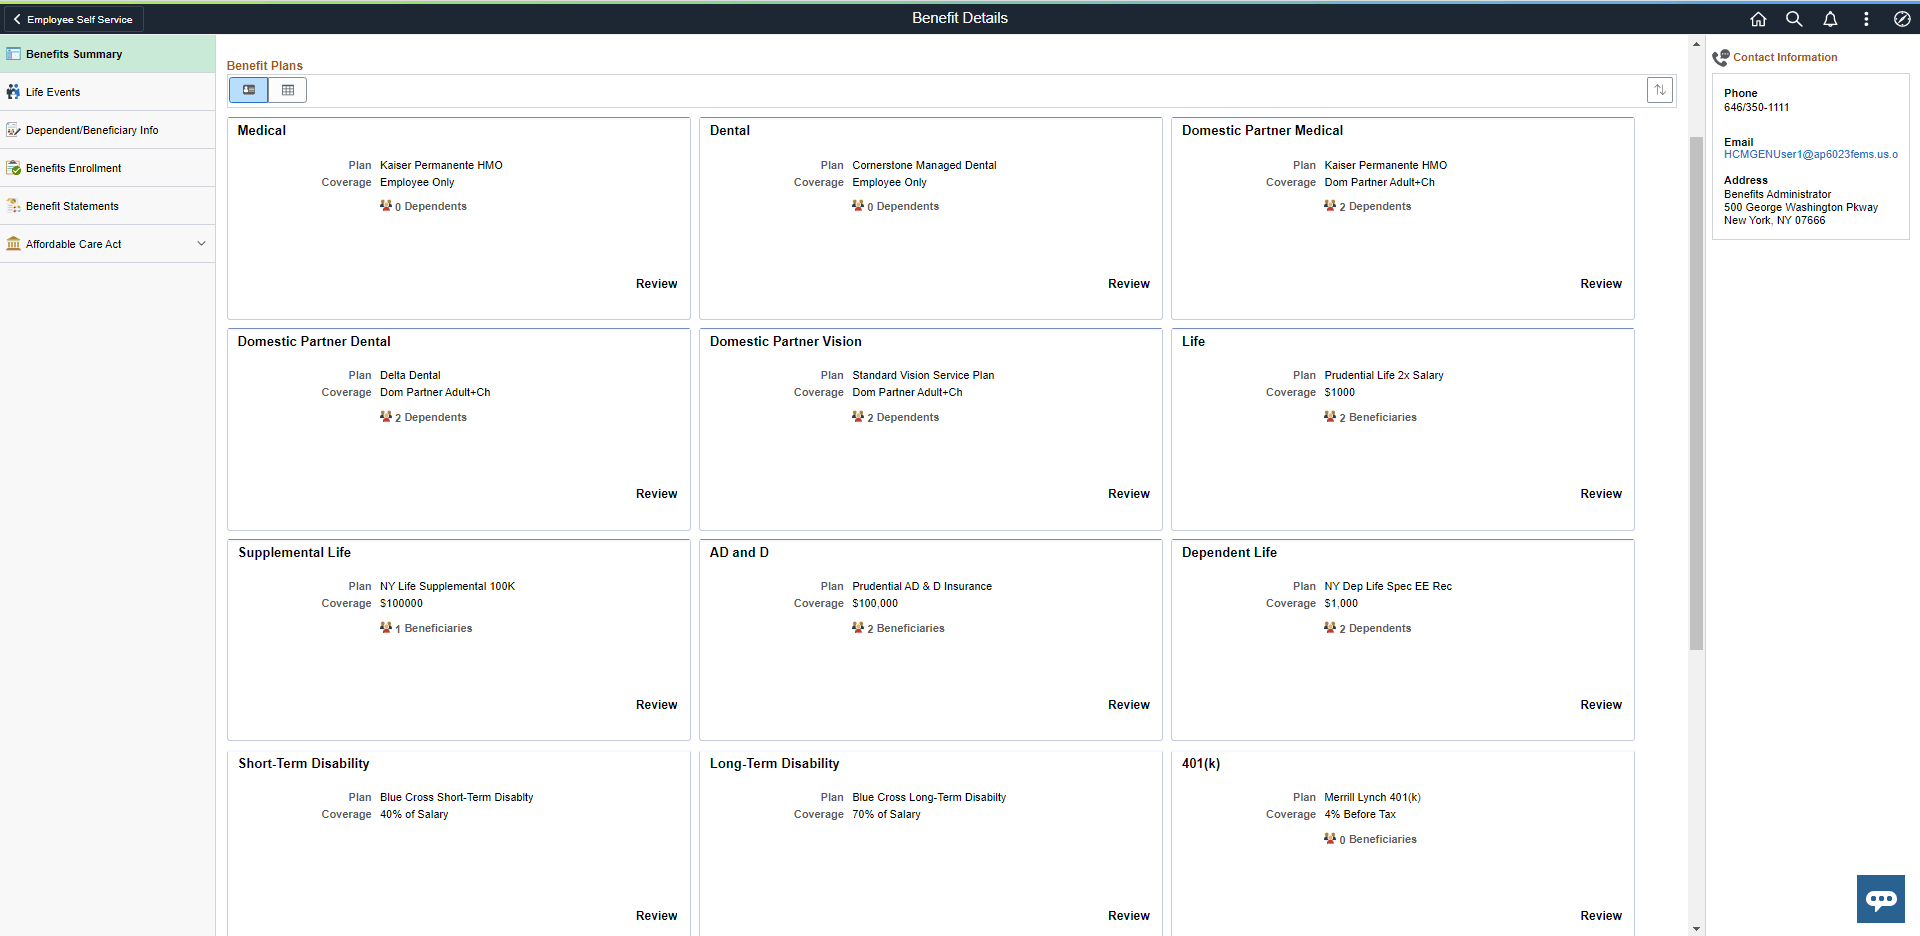Open the Benefits Administrator email link

pos(1810,154)
